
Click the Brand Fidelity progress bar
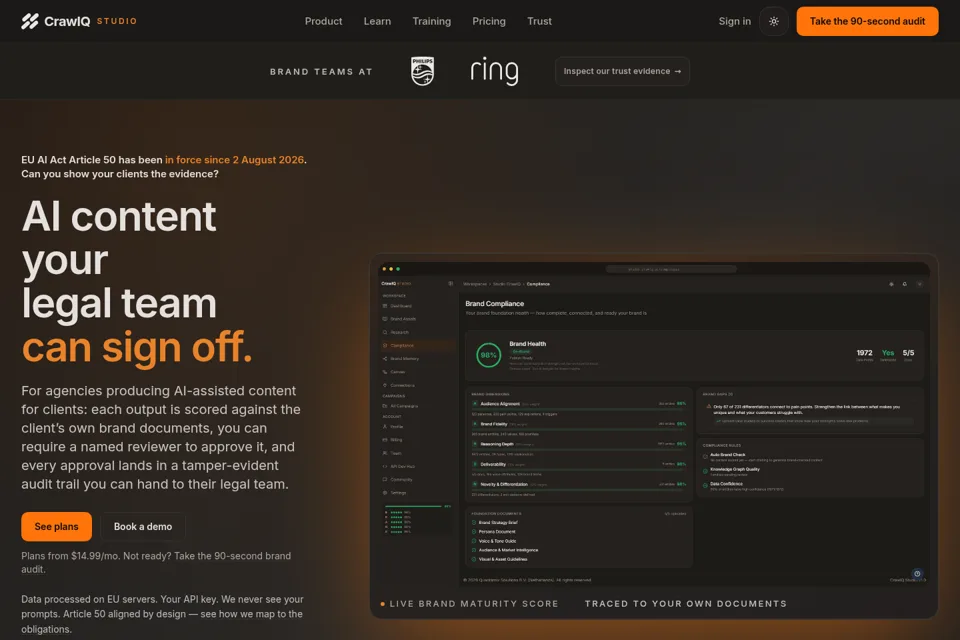pyautogui.click(x=579, y=429)
